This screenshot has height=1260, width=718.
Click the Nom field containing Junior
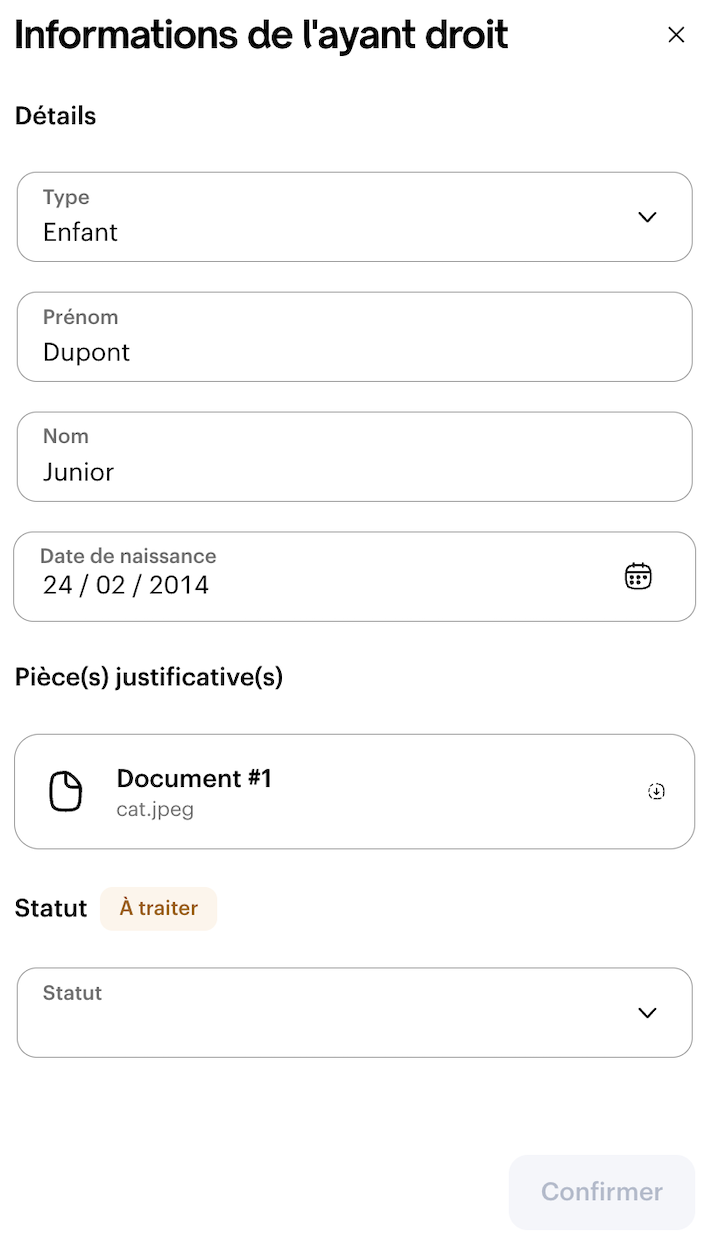pos(354,457)
